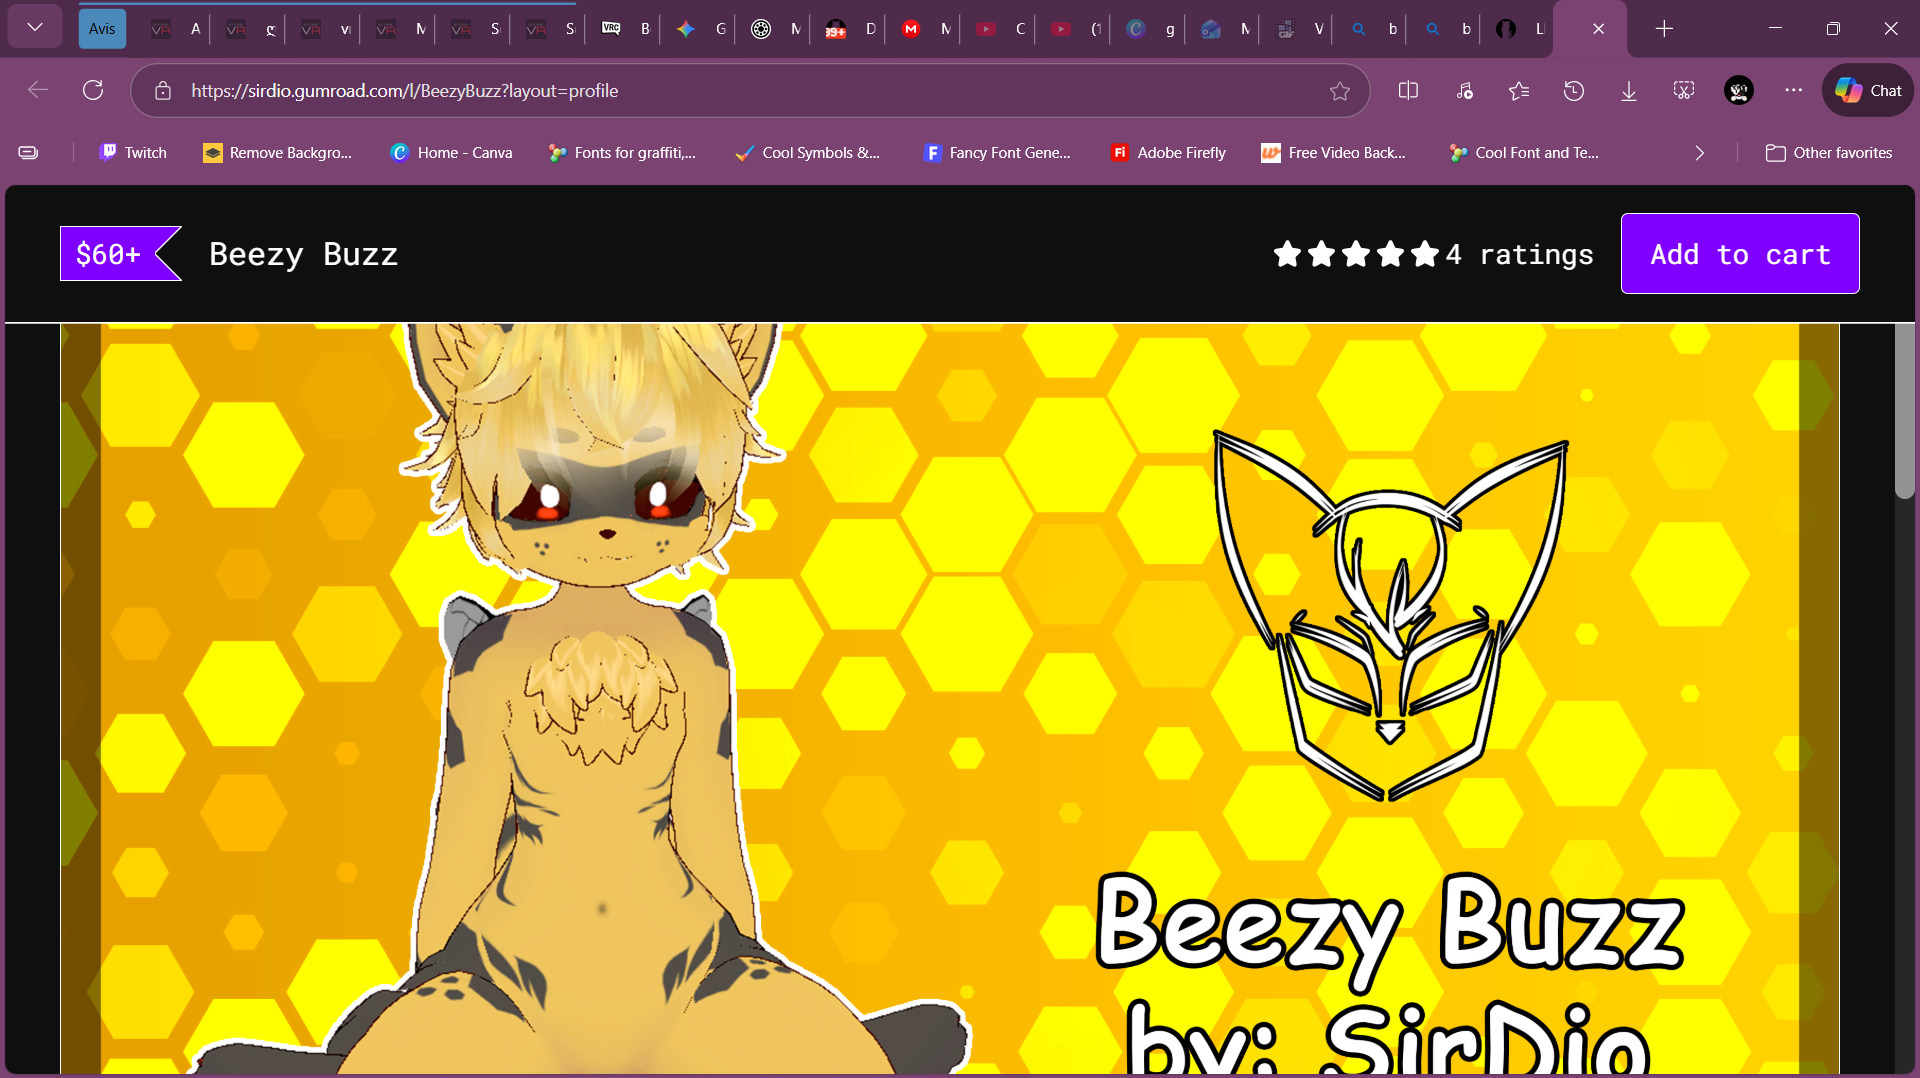Image resolution: width=1920 pixels, height=1078 pixels.
Task: Open the favorites list icon
Action: click(x=1519, y=91)
